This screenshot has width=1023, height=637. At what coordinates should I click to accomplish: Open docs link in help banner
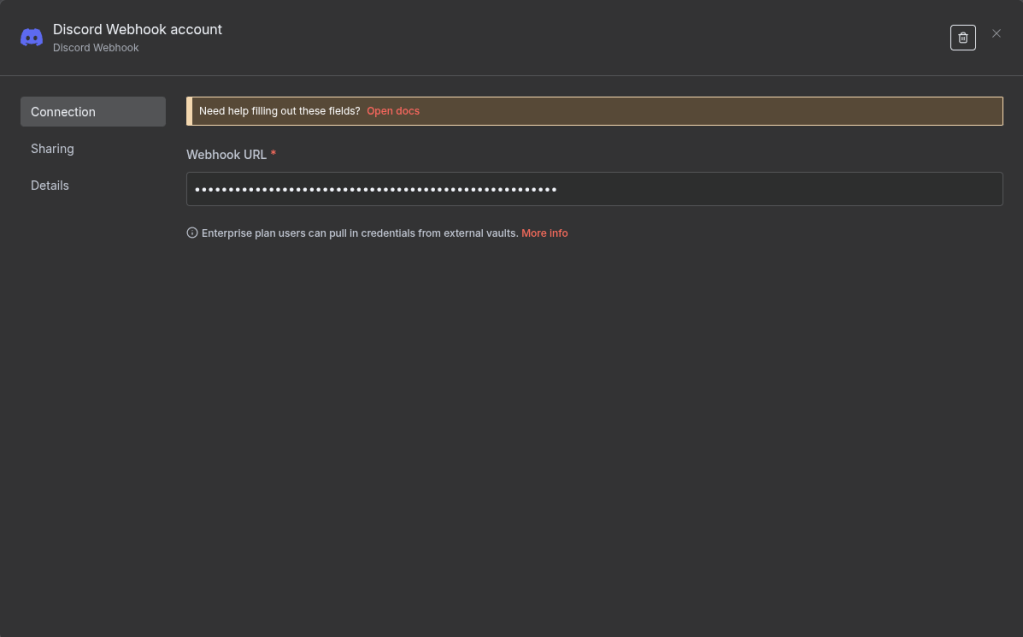coord(393,111)
